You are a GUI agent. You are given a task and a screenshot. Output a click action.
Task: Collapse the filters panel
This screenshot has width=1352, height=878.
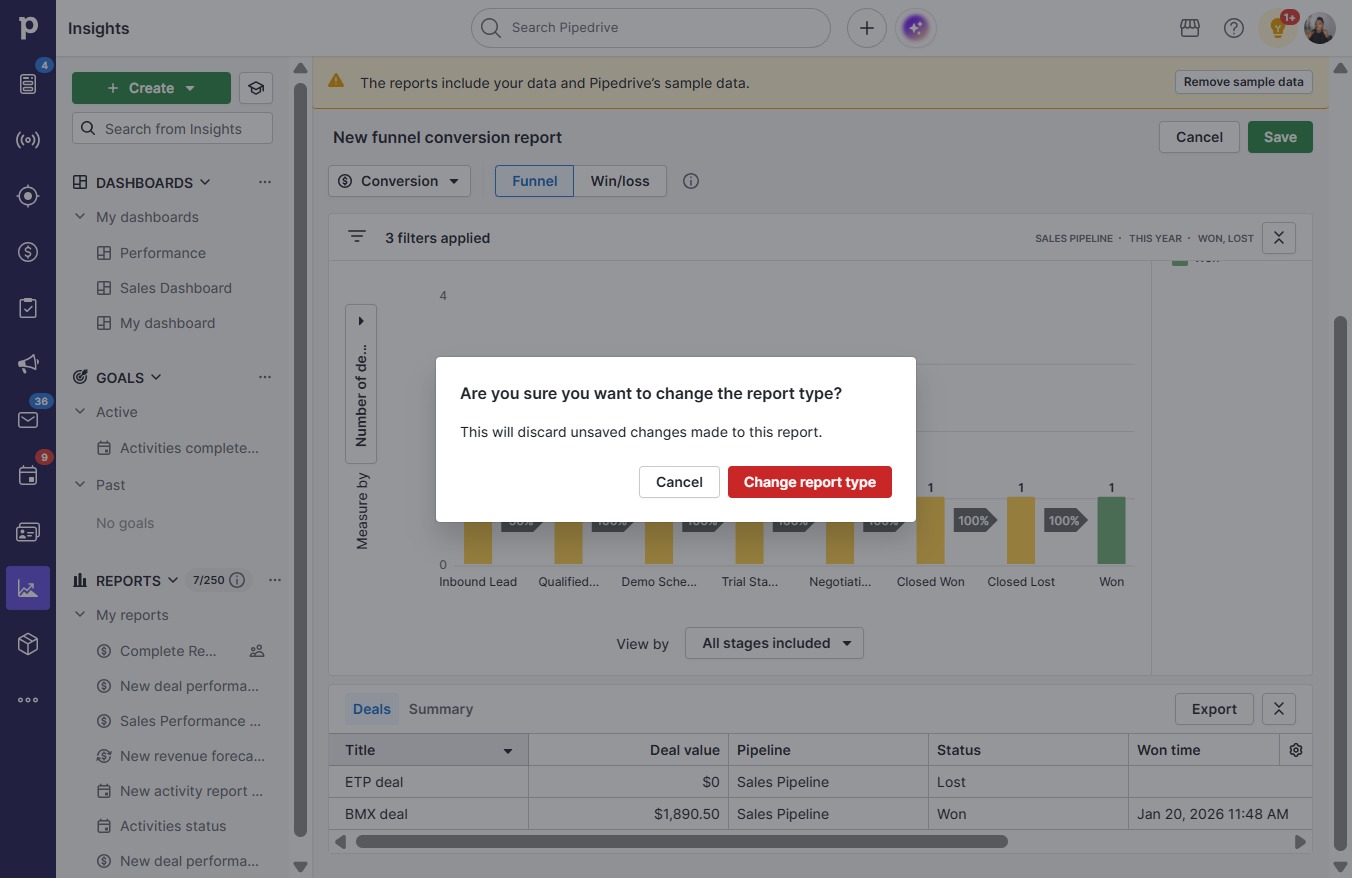pos(1279,238)
